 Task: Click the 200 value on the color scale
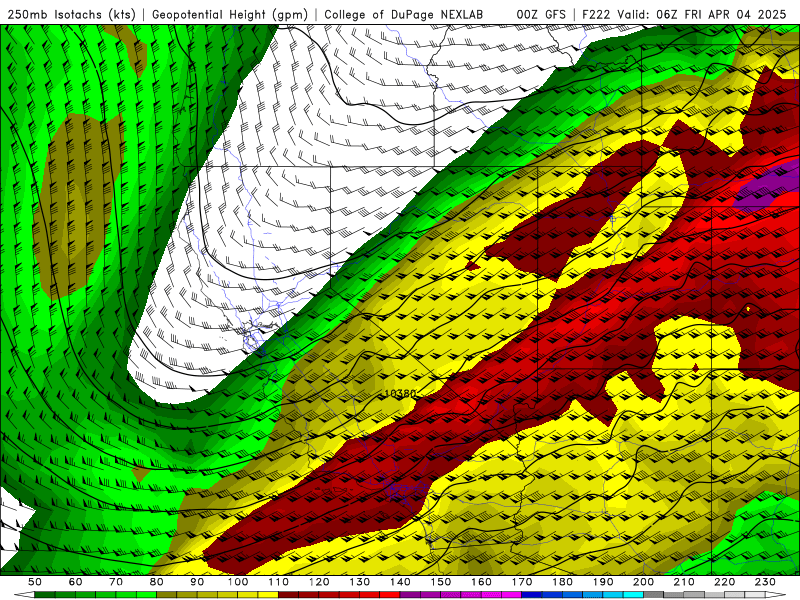pos(643,582)
